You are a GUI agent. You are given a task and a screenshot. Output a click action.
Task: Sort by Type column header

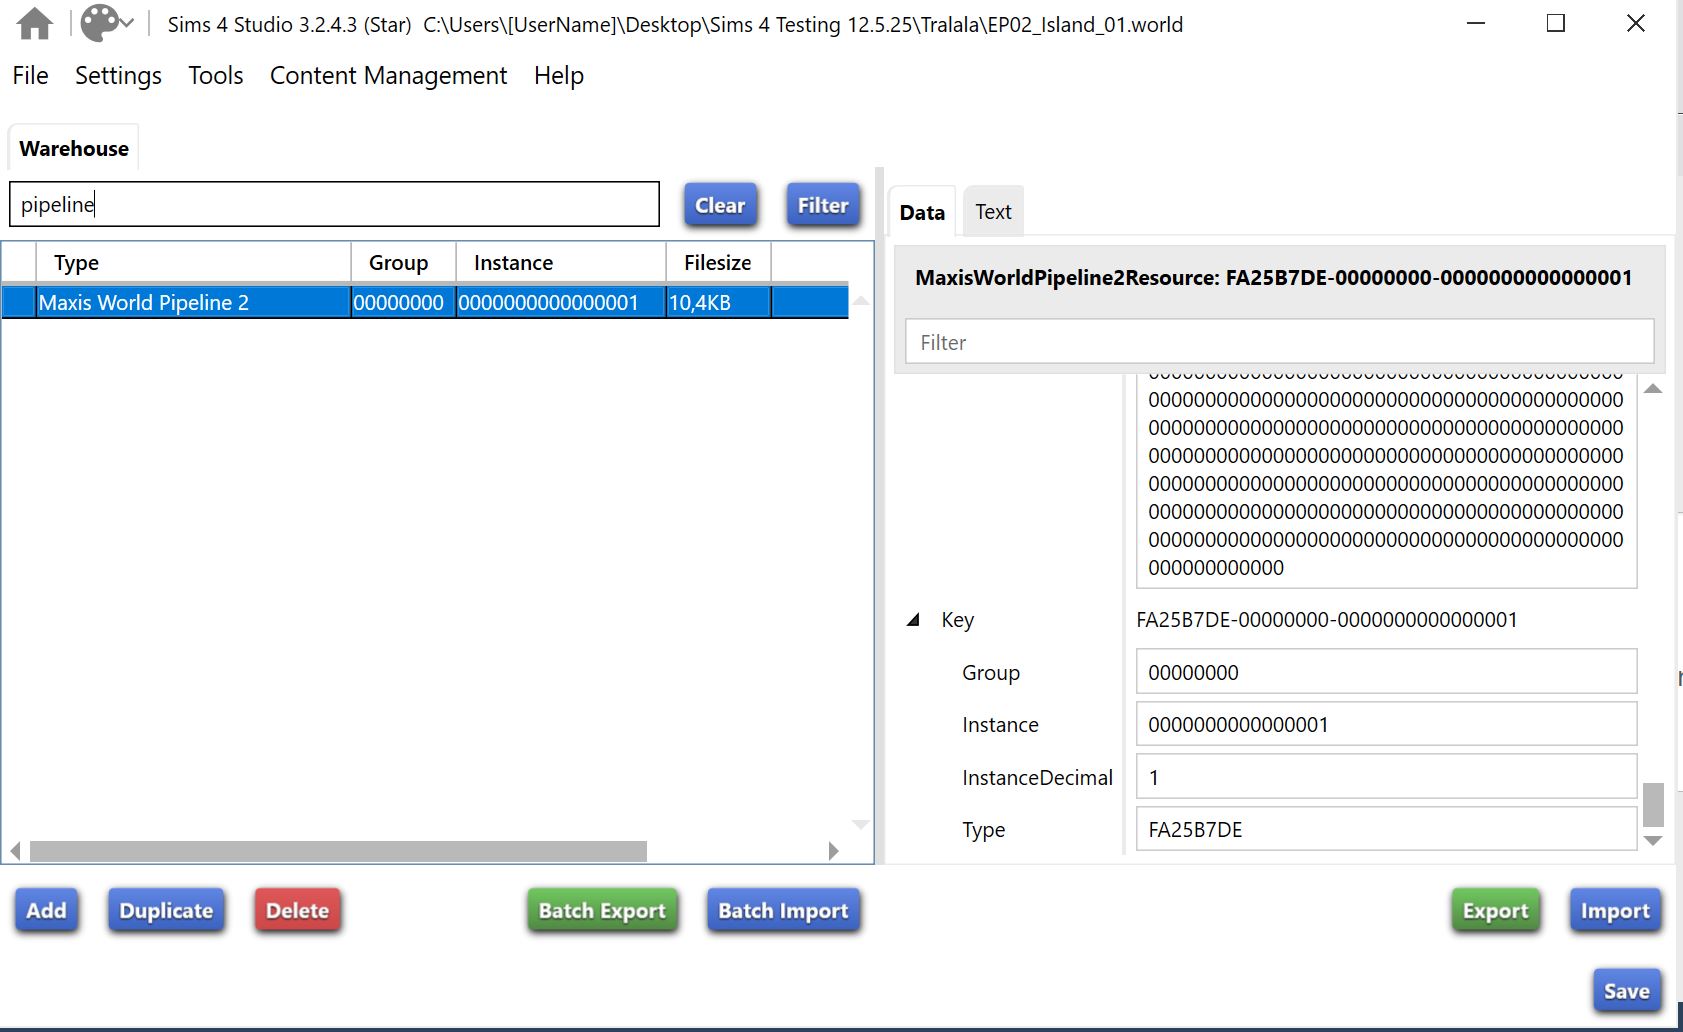(193, 262)
